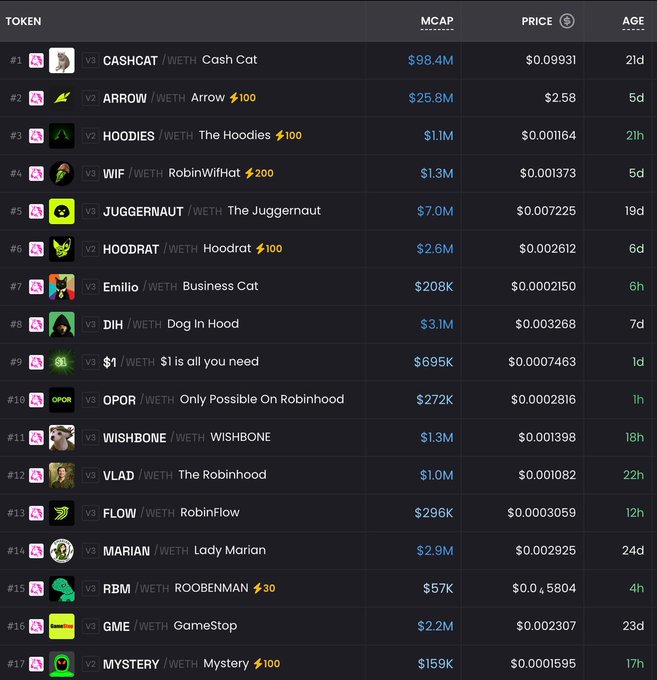The height and width of the screenshot is (680, 657).
Task: Click the $0.0002816 price value
Action: coord(543,400)
